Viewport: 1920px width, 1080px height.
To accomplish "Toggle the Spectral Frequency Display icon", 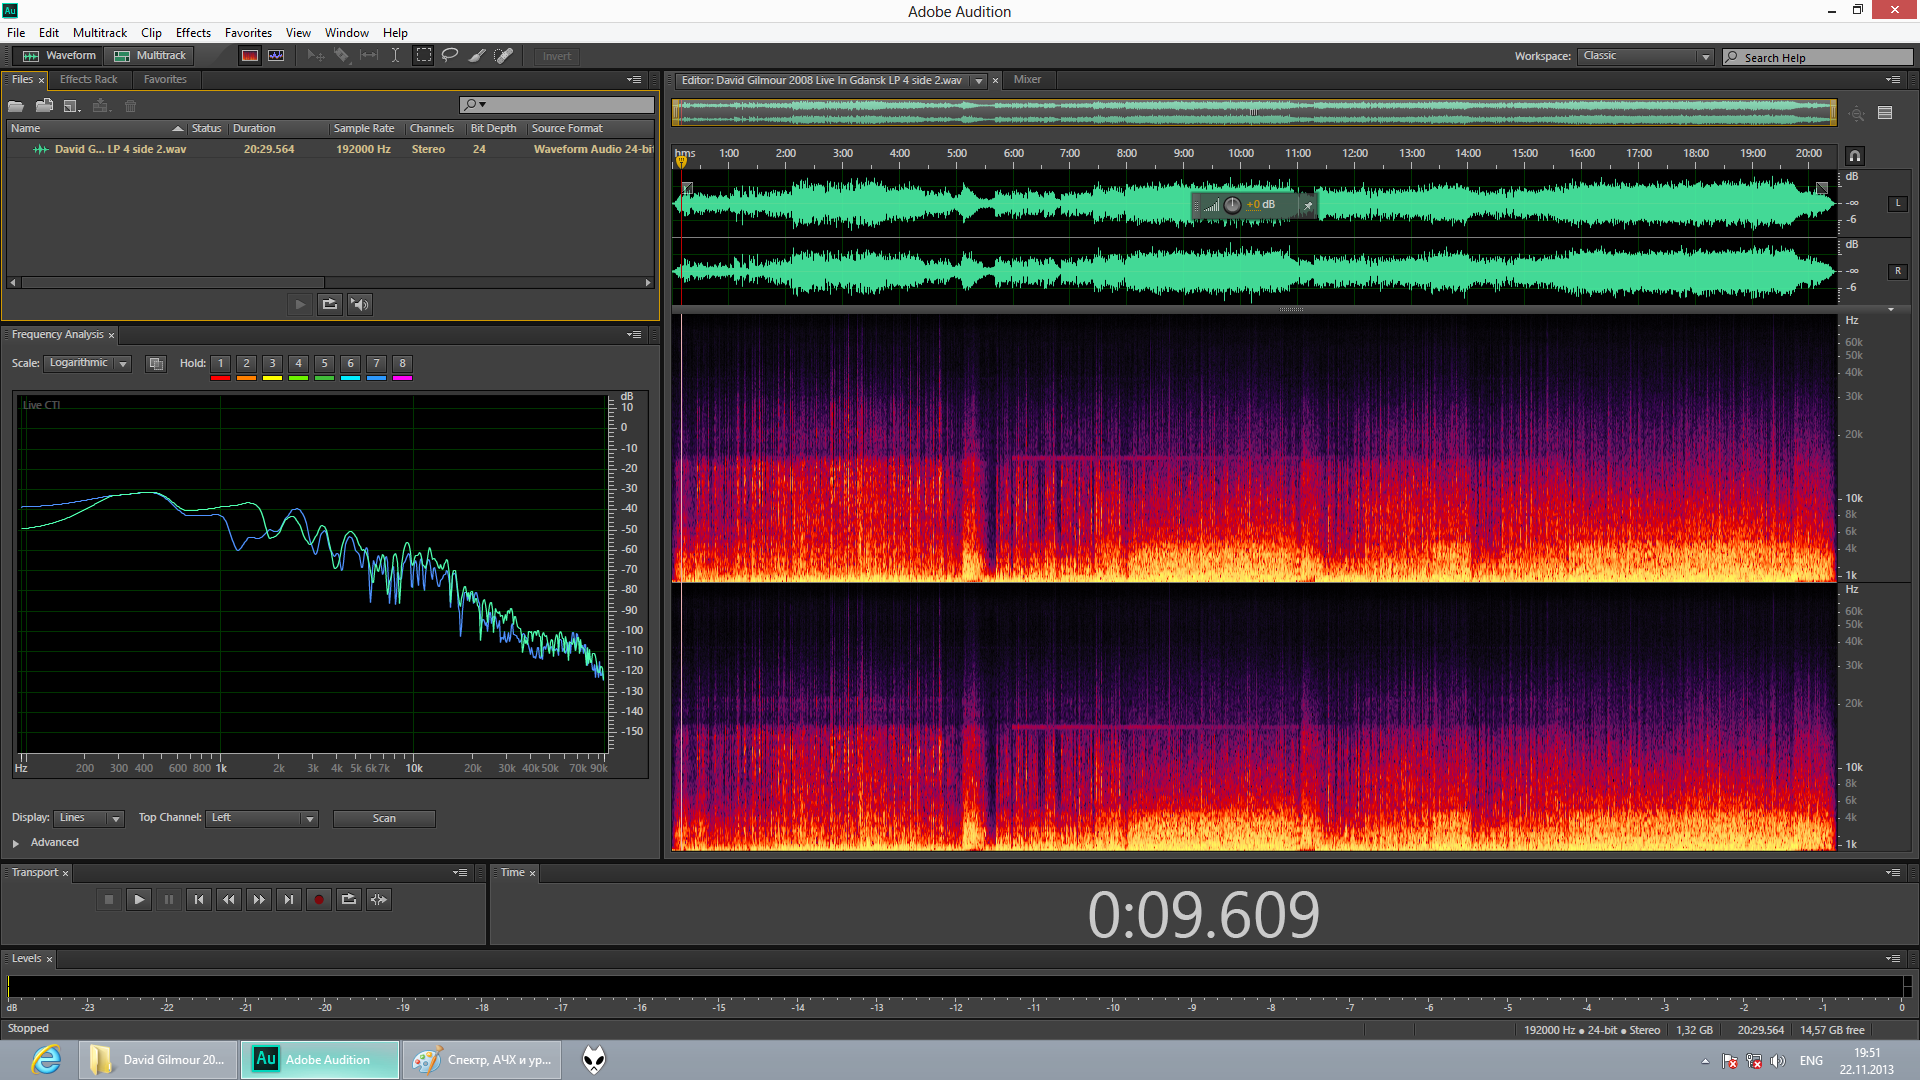I will [250, 56].
